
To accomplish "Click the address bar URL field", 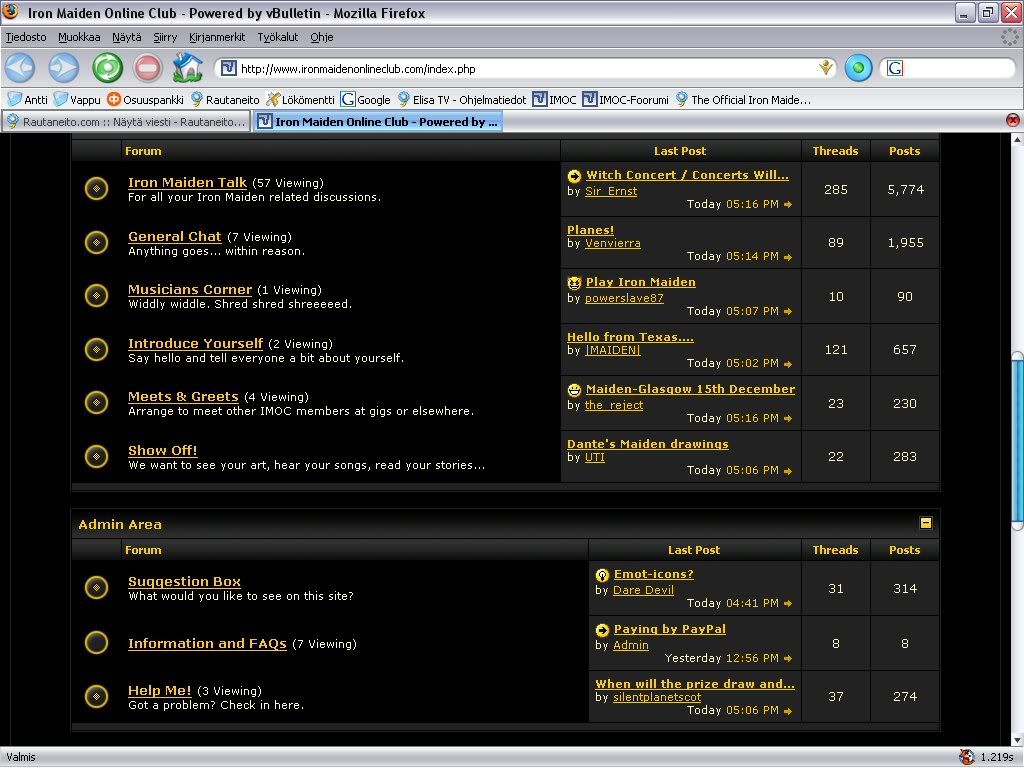I will pos(526,68).
